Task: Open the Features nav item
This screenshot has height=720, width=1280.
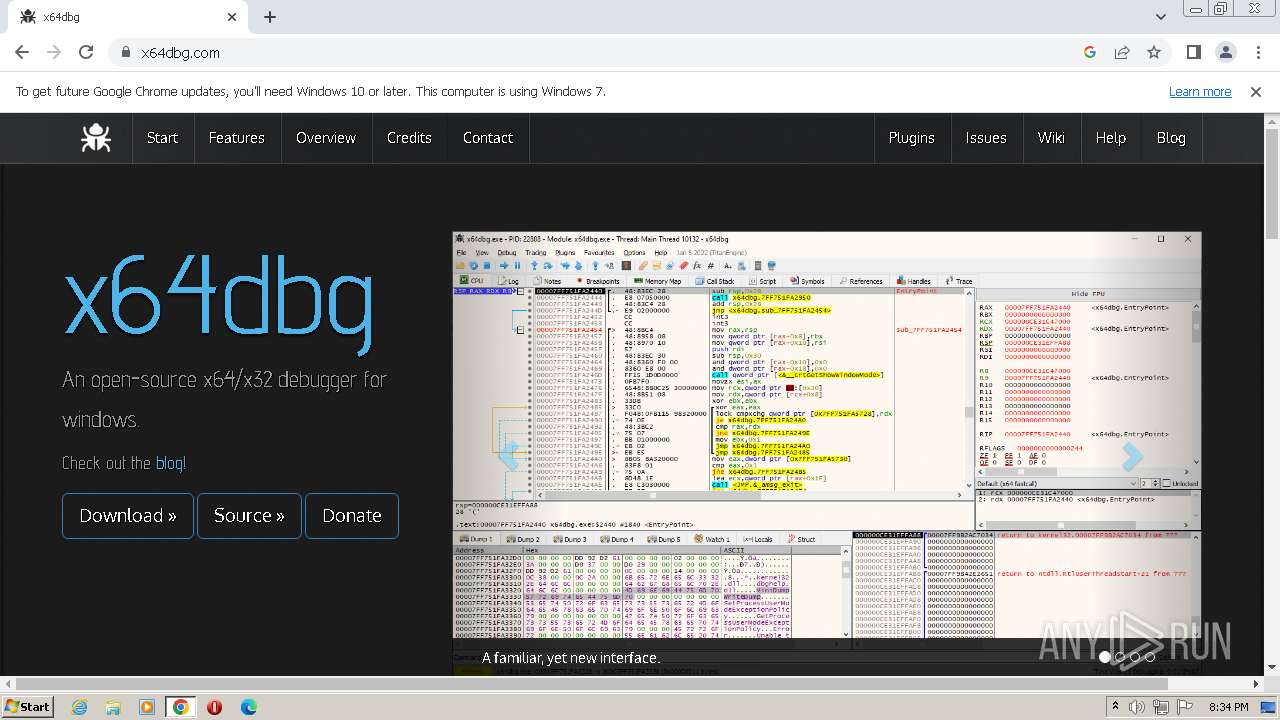Action: point(236,138)
